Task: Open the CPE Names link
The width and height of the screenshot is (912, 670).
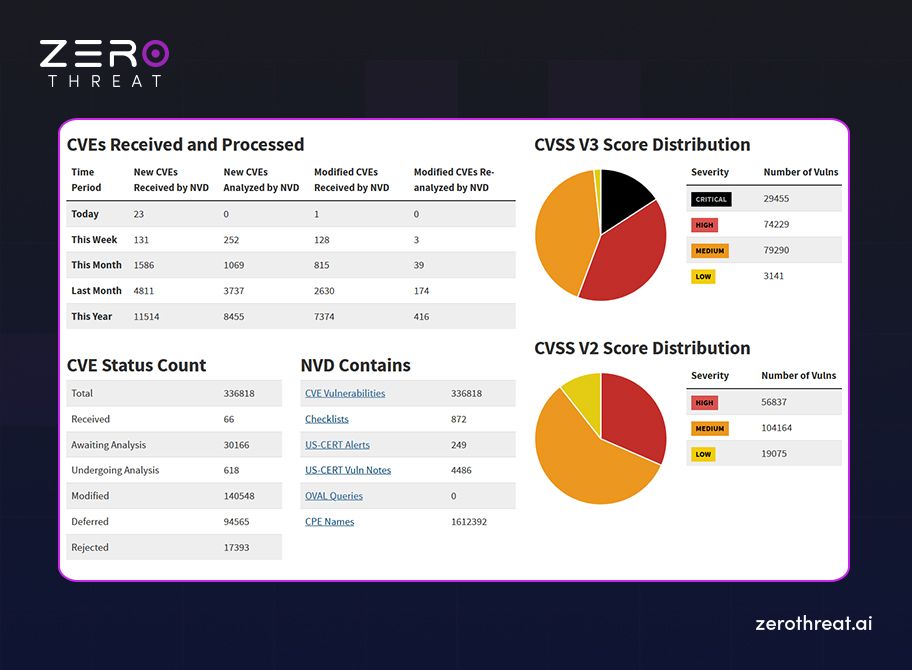Action: tap(329, 521)
